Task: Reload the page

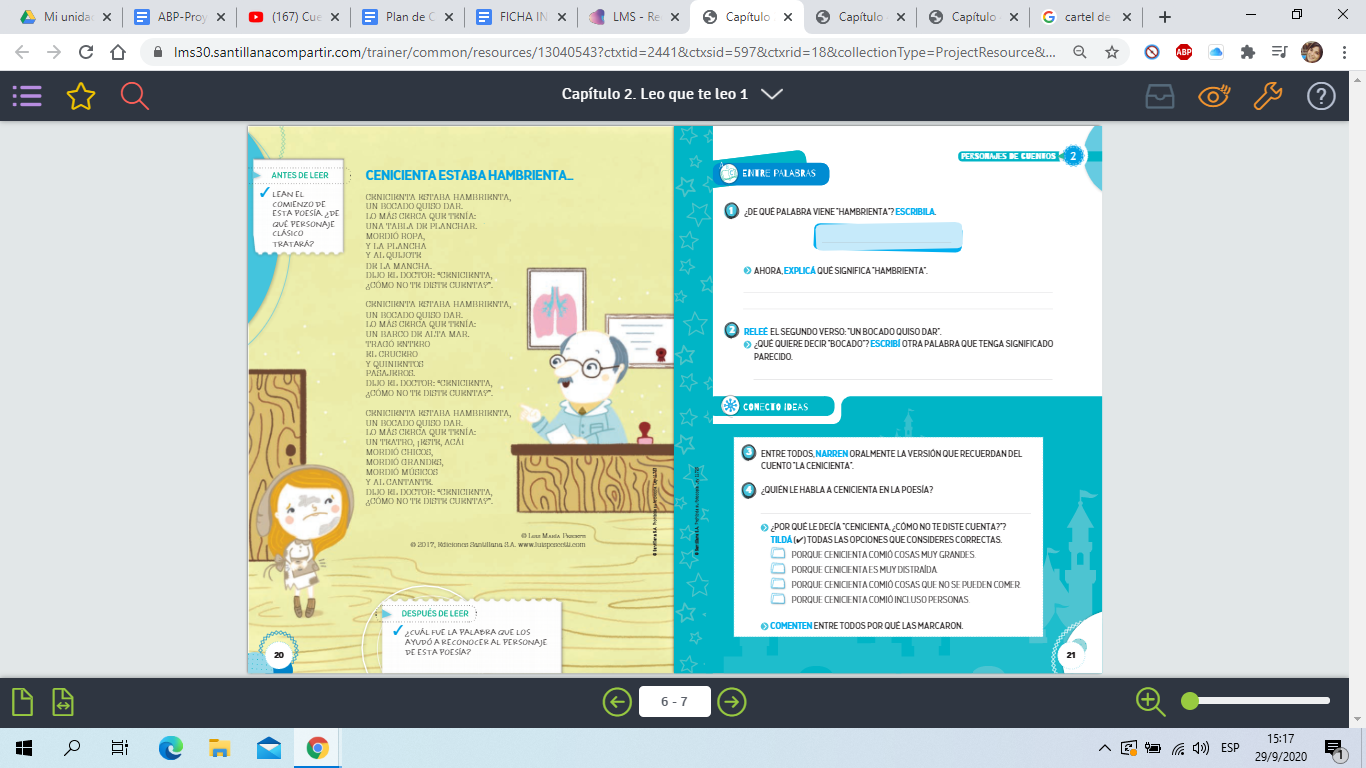Action: [86, 53]
